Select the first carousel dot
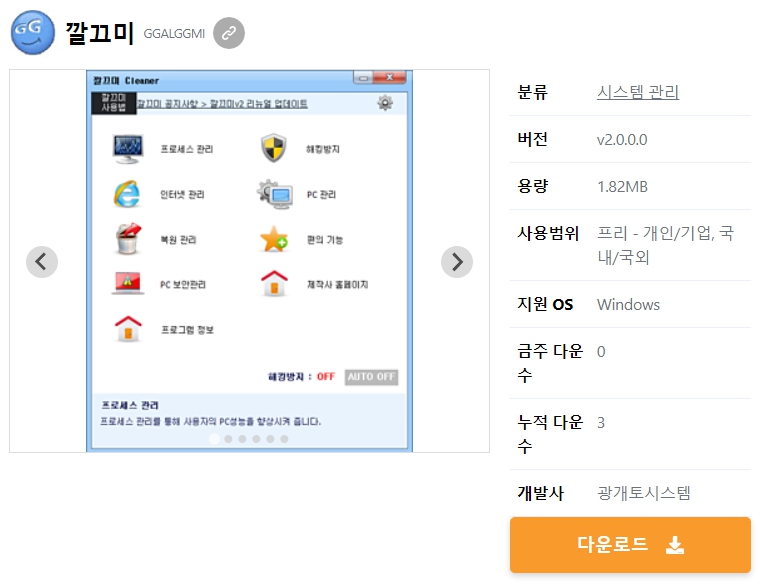Image resolution: width=760 pixels, height=584 pixels. (214, 439)
